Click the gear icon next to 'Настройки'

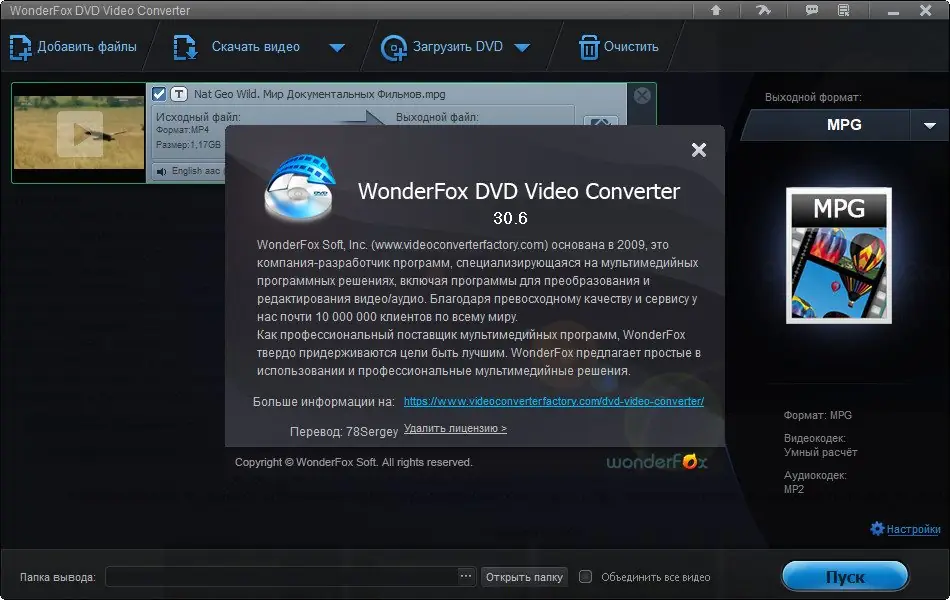877,528
